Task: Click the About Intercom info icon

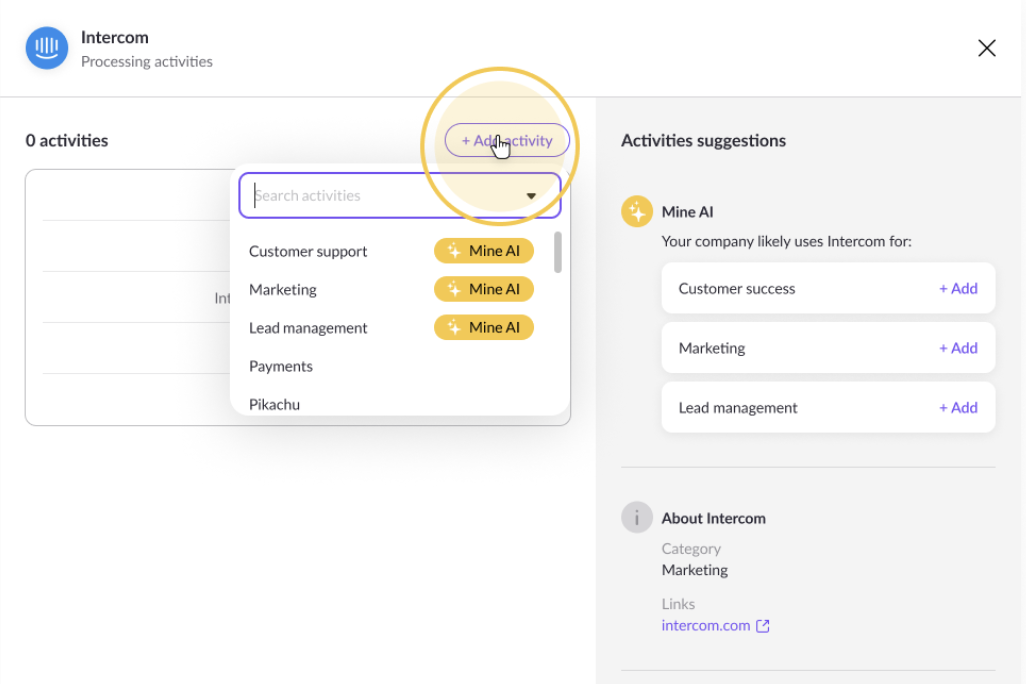Action: point(637,517)
